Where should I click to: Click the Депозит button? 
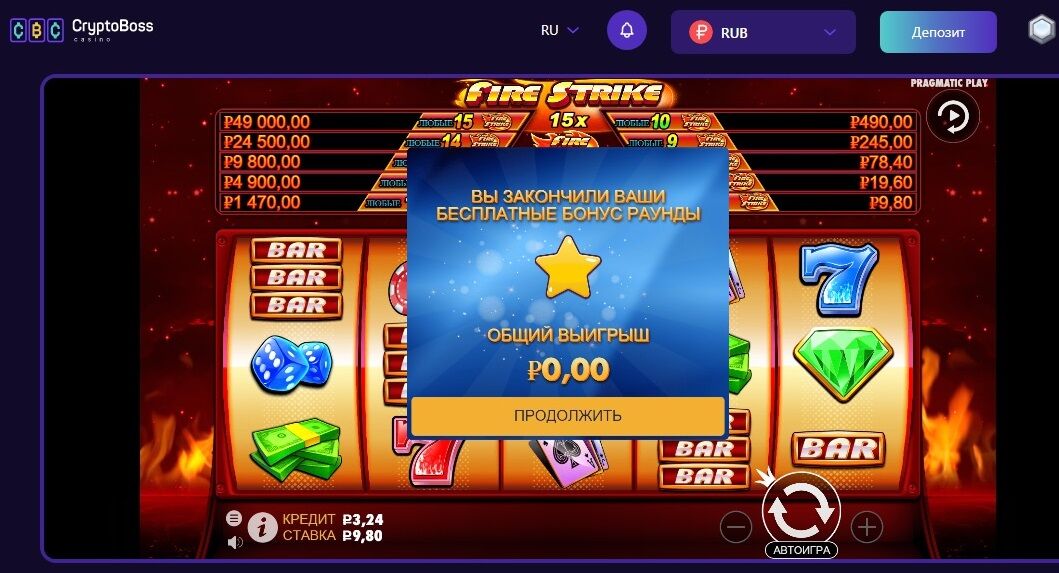point(938,32)
